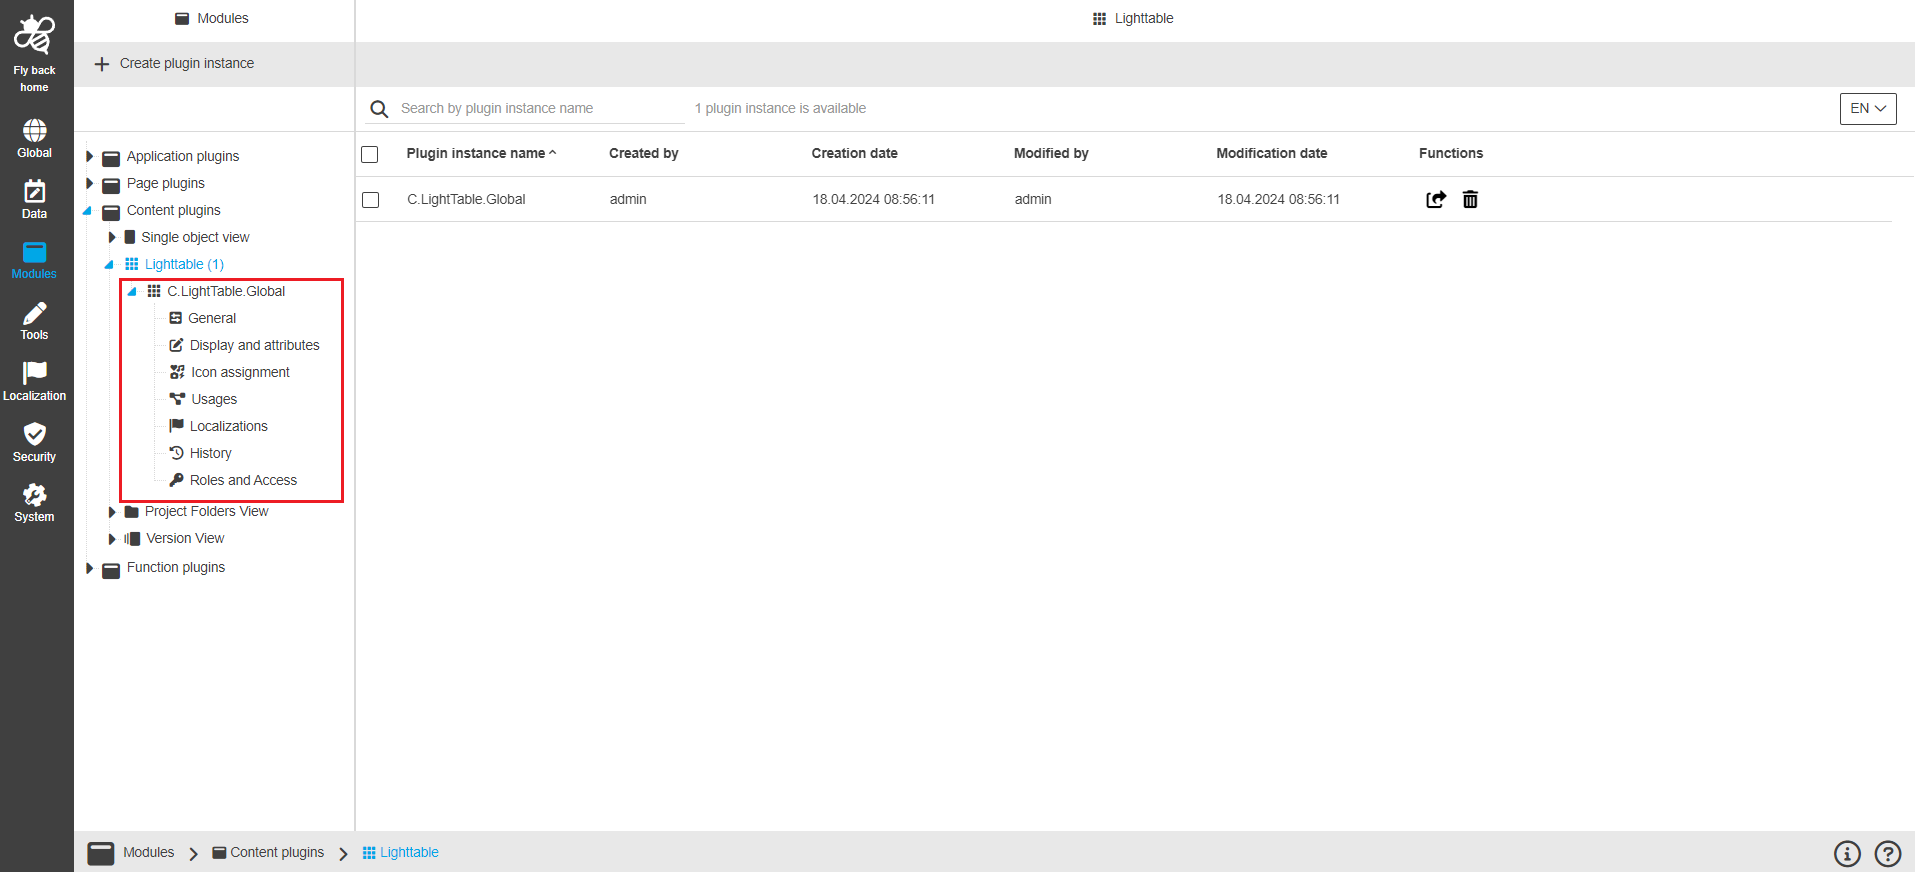Screen dimensions: 1915x872
Task: Select the Project Folders View tree item
Action: point(206,511)
